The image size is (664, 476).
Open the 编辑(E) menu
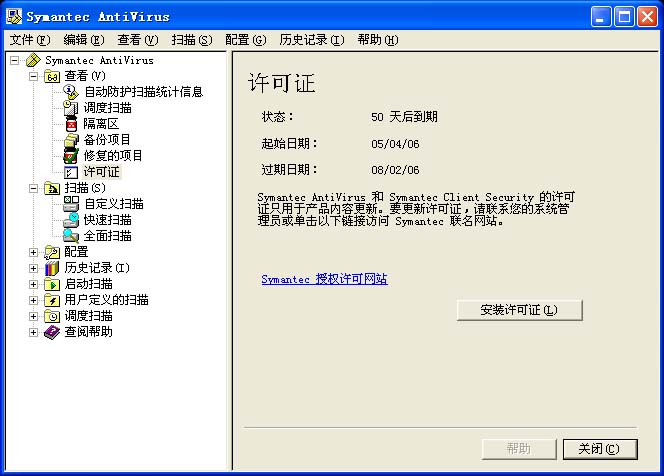[84, 40]
